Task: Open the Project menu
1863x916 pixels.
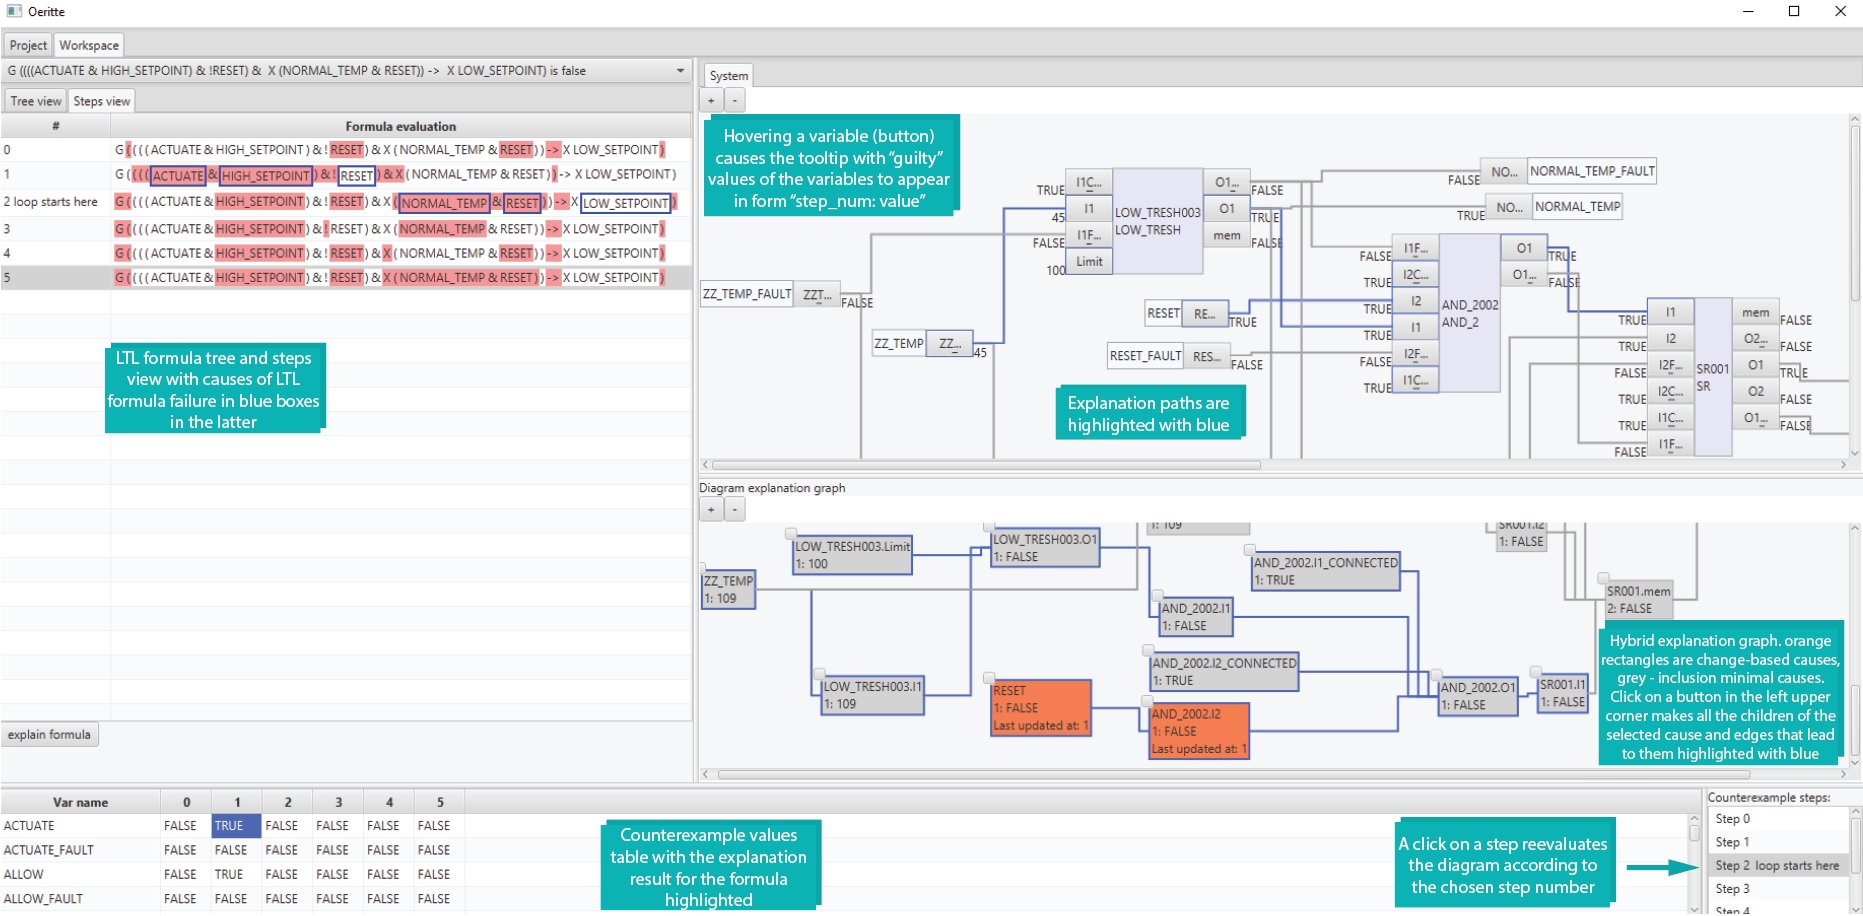Action: click(28, 45)
